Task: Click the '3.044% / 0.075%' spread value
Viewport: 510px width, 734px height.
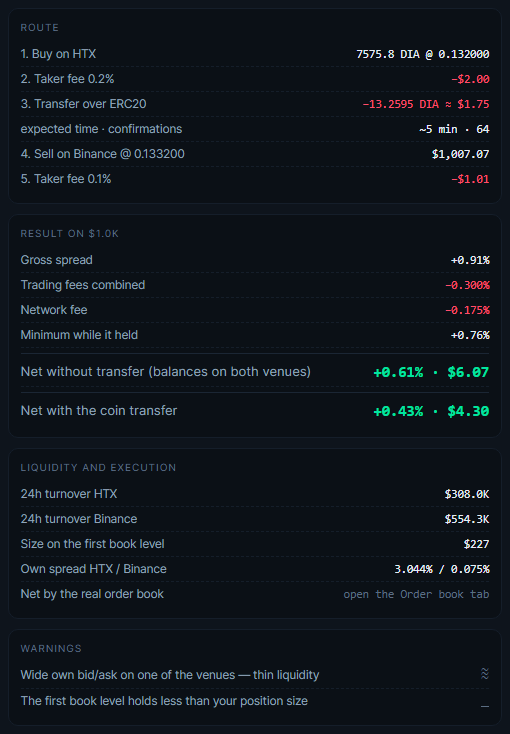Action: coord(442,569)
